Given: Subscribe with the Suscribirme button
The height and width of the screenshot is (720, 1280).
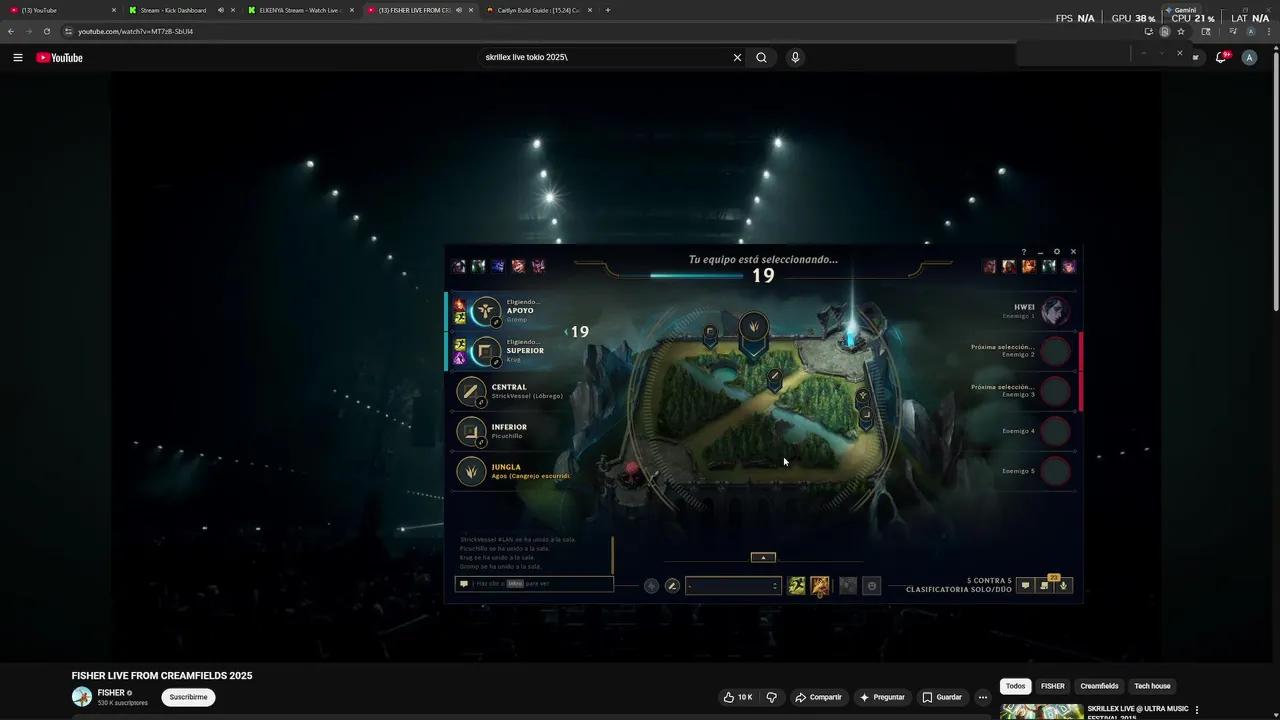Looking at the screenshot, I should coord(188,697).
